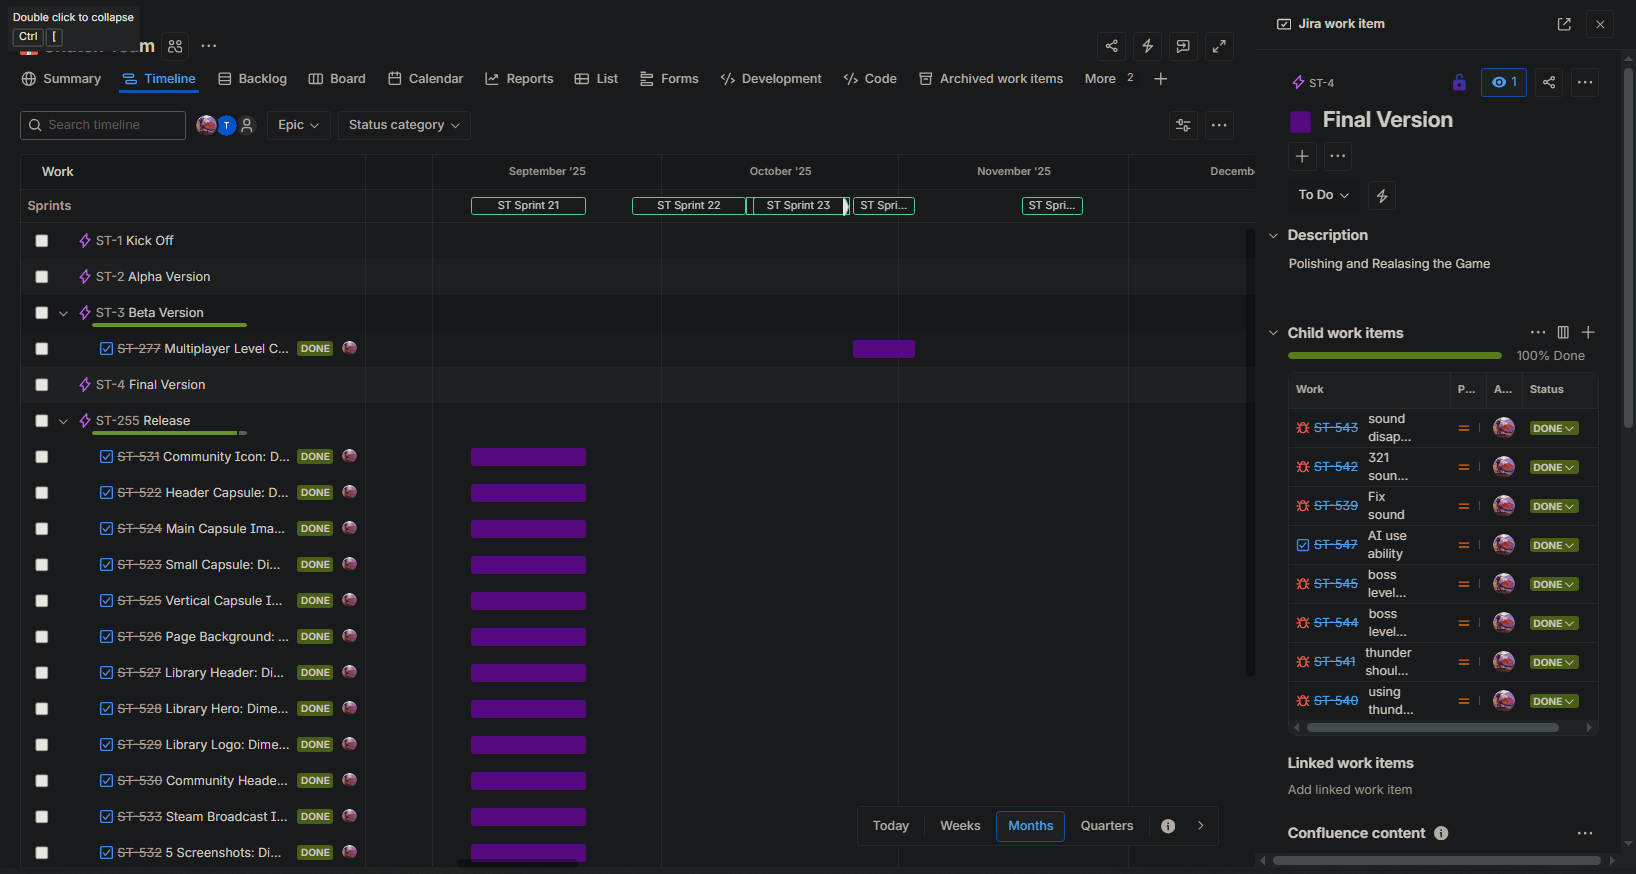Share the ST-4 work item

[1549, 82]
